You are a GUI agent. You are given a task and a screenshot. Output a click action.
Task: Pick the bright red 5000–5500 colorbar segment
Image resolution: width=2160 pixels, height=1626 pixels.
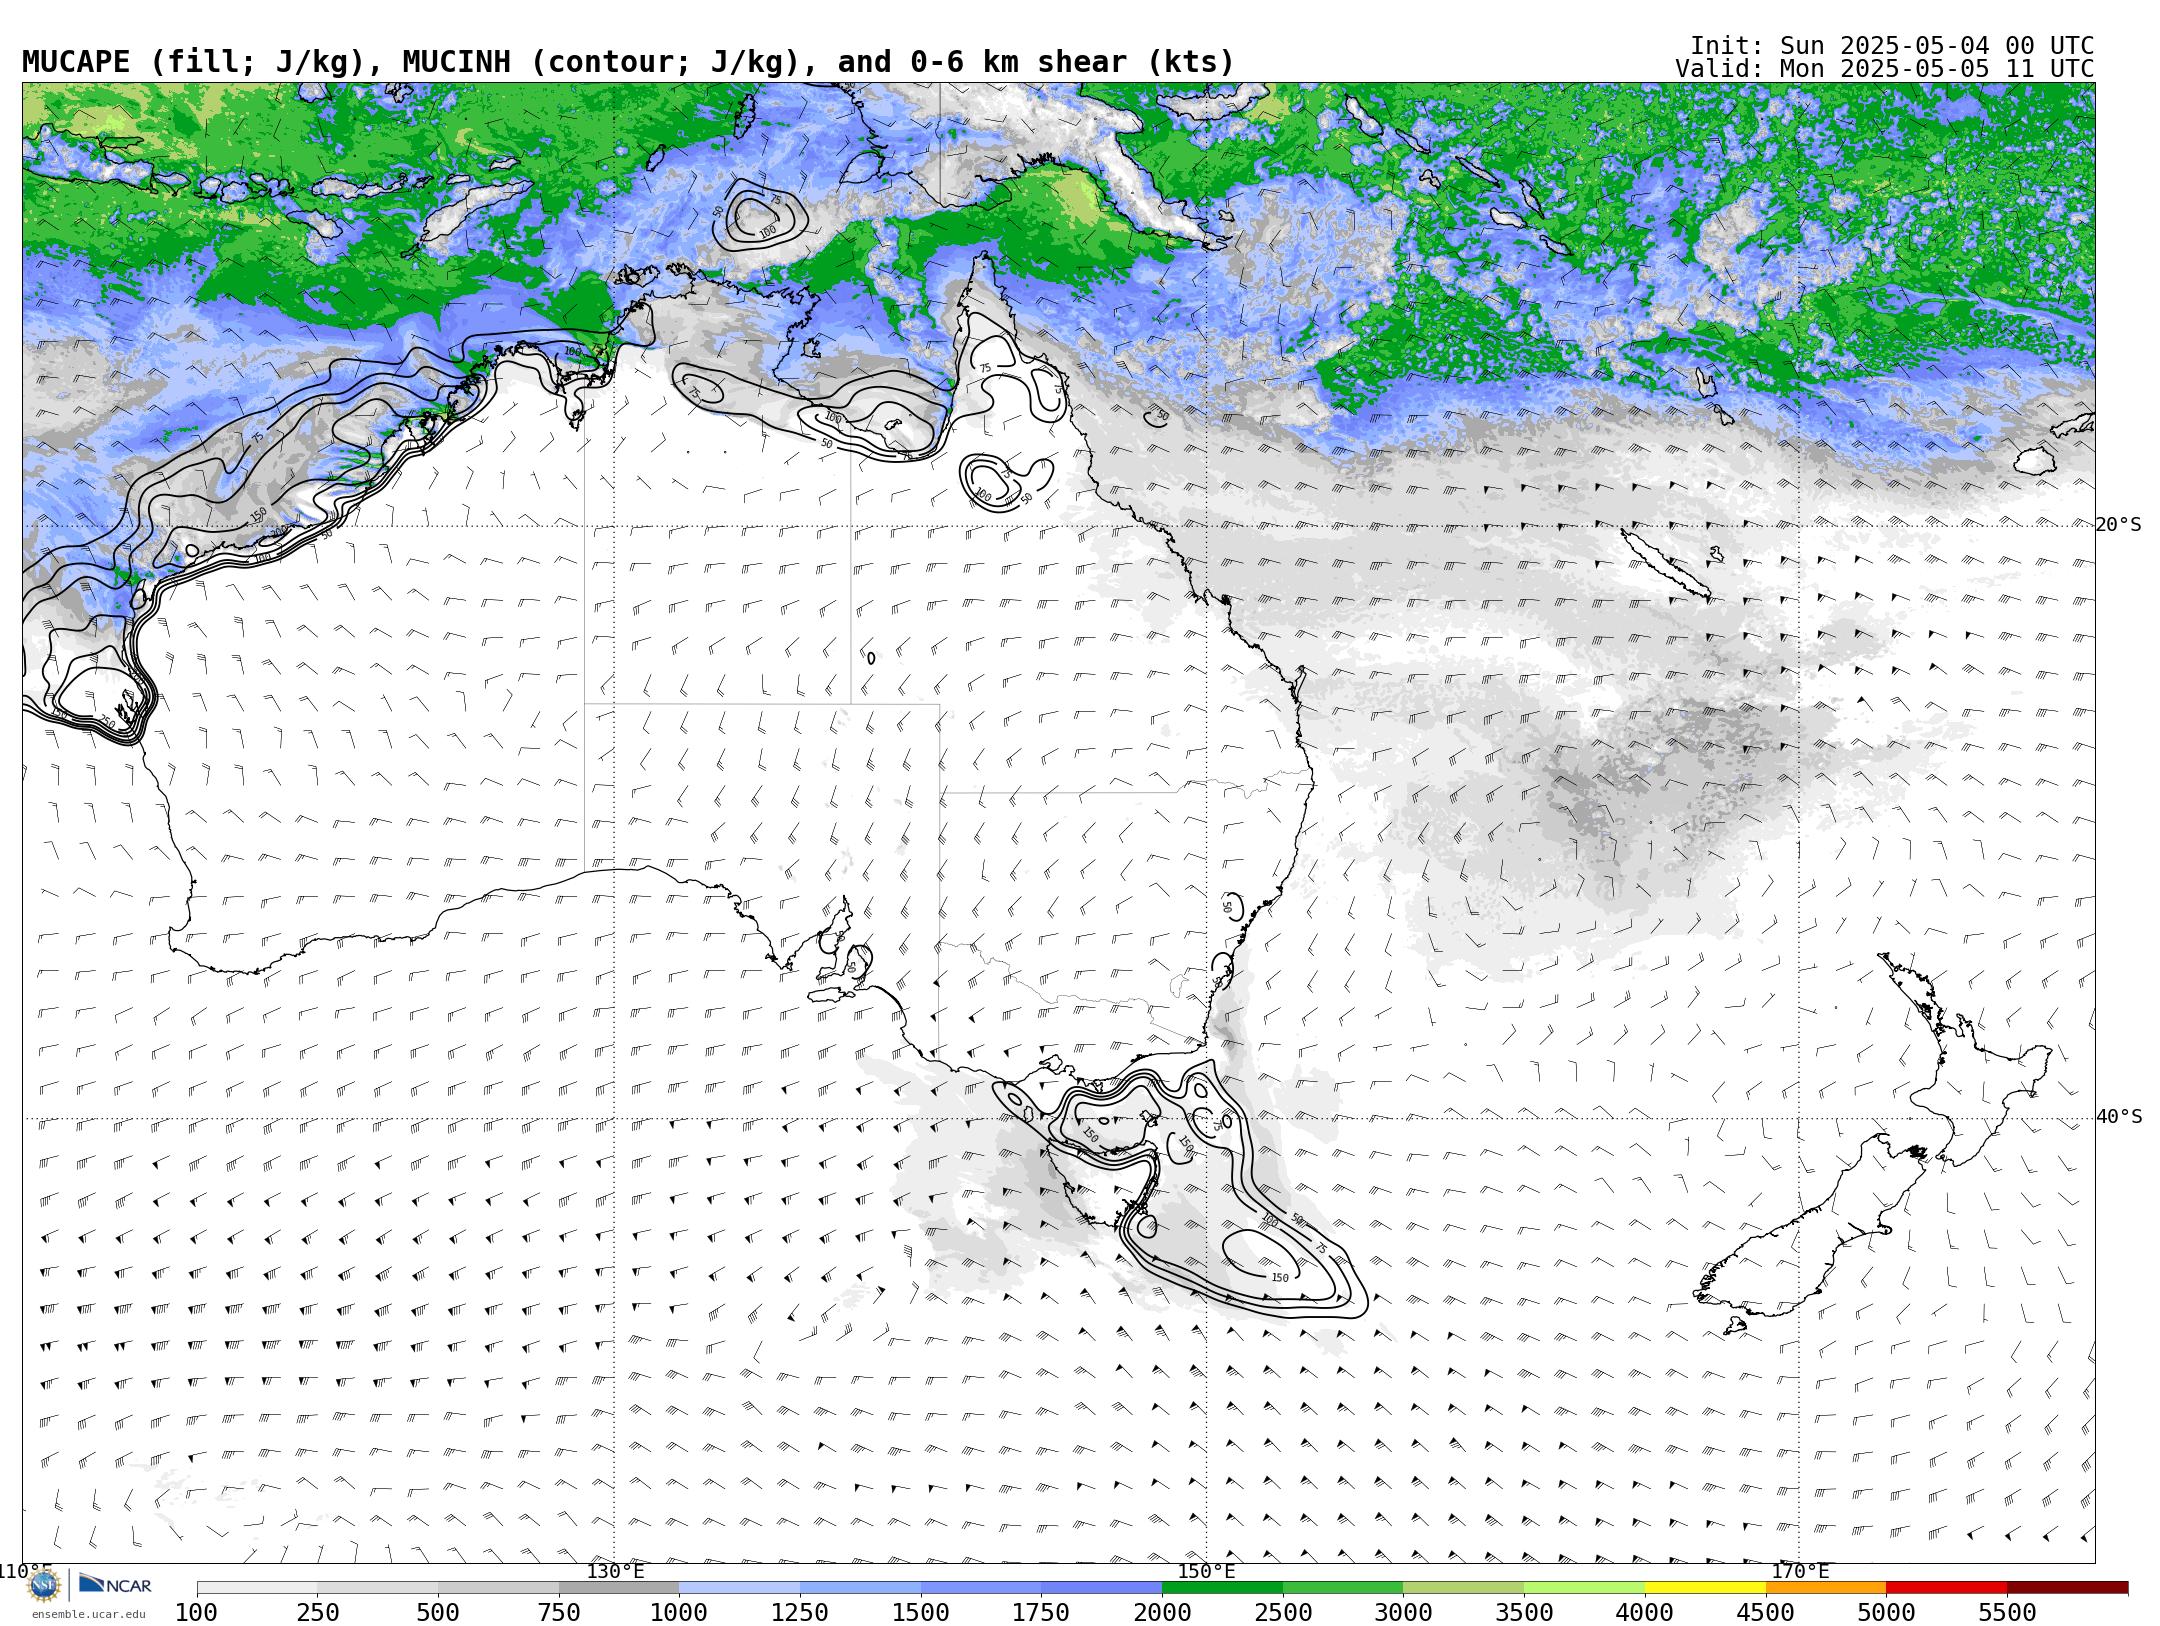(x=1946, y=1588)
